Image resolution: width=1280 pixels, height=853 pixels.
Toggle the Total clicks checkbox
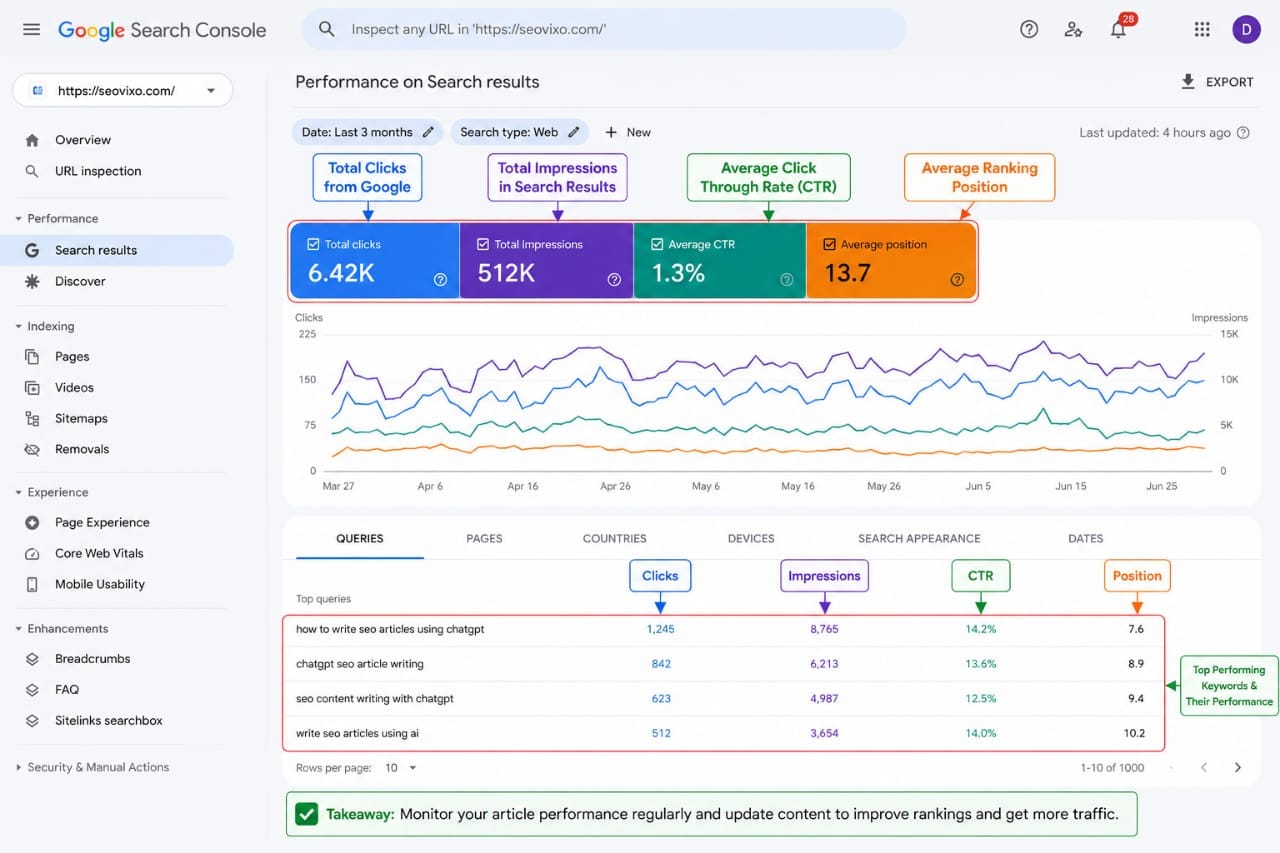click(313, 244)
